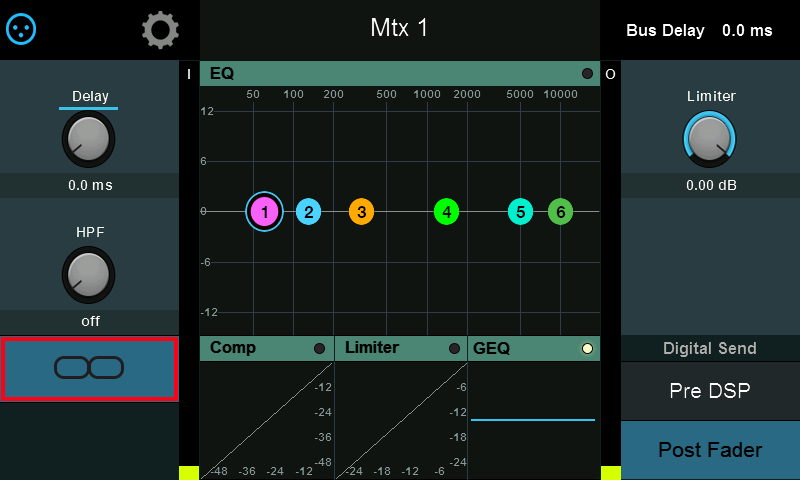Adjust the Limiter knob on right panel
This screenshot has width=800, height=480.
[710, 139]
